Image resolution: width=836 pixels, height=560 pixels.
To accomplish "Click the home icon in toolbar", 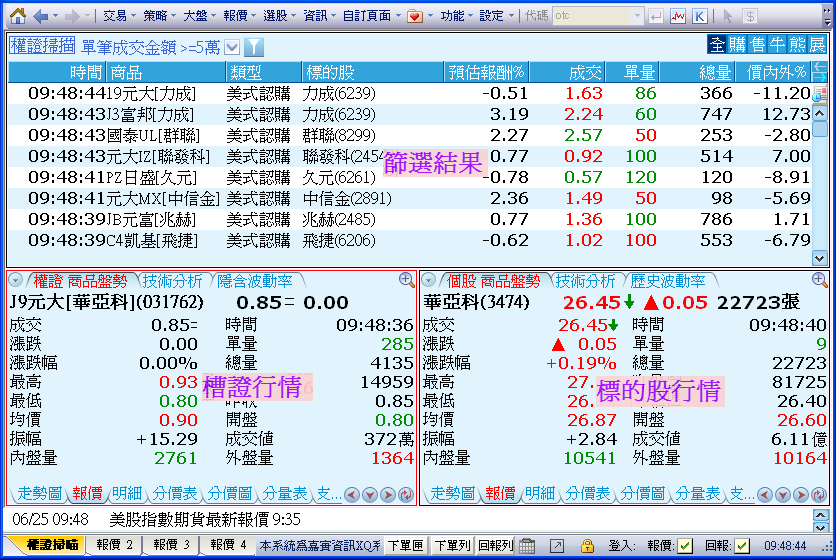I will 17,16.
